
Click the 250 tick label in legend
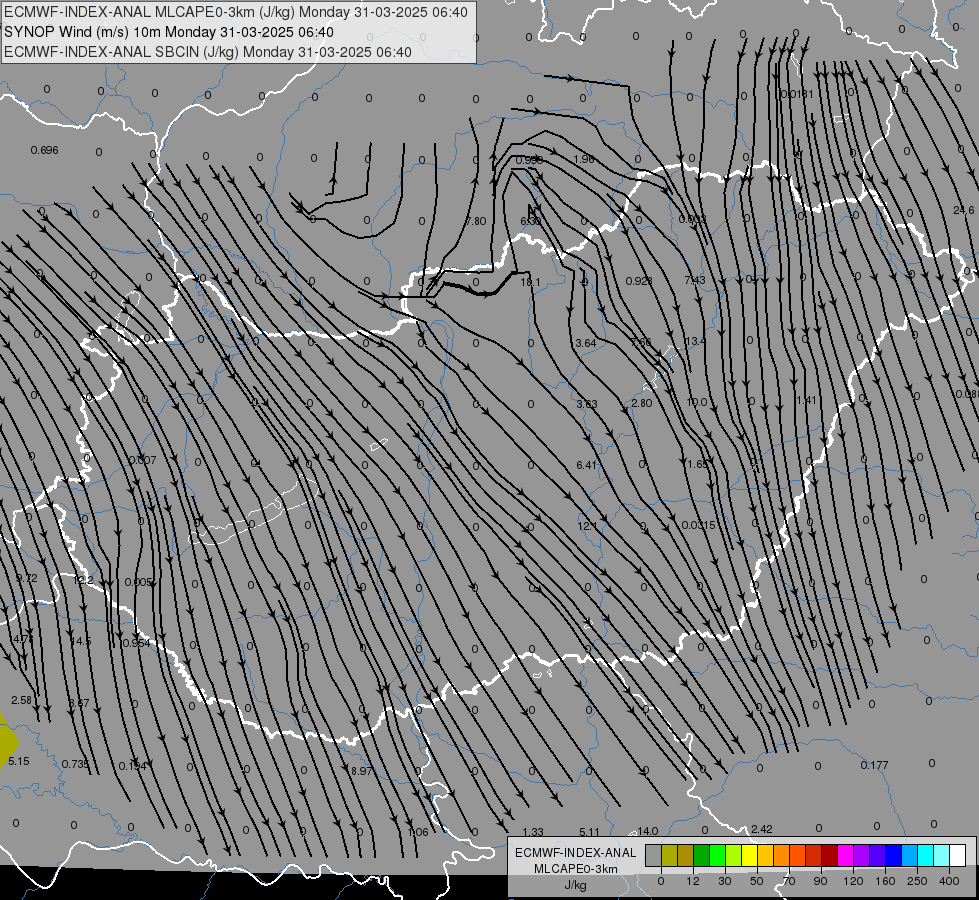tap(917, 881)
